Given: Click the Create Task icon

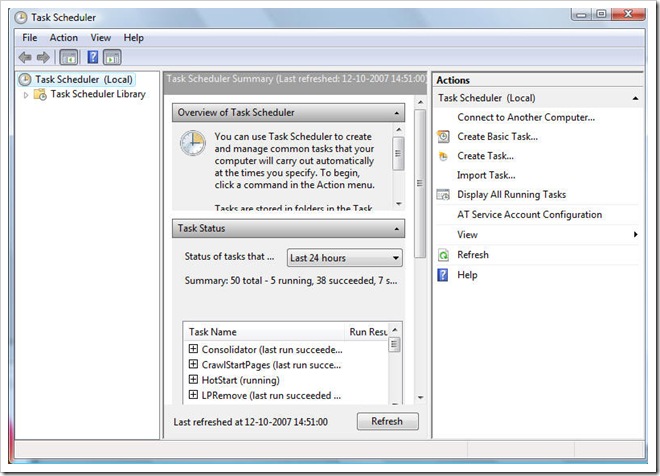Looking at the screenshot, I should tap(443, 156).
